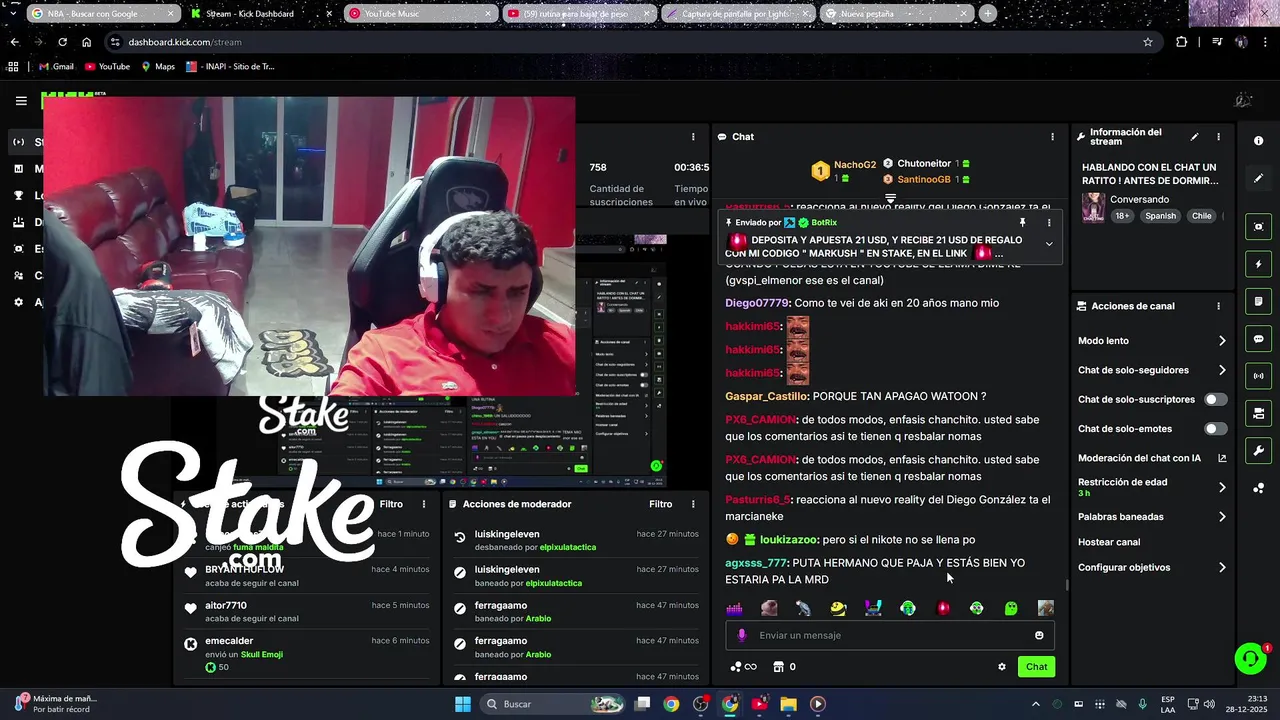Bookmark page with star icon
This screenshot has width=1280, height=720.
1148,42
